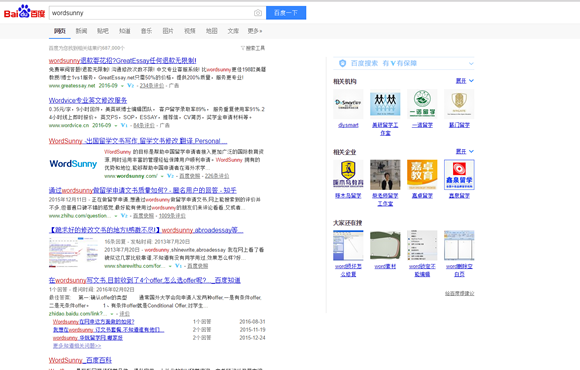This screenshot has width=580, height=370.
Task: Click the orange 嘉卓教育 logo
Action: [422, 175]
